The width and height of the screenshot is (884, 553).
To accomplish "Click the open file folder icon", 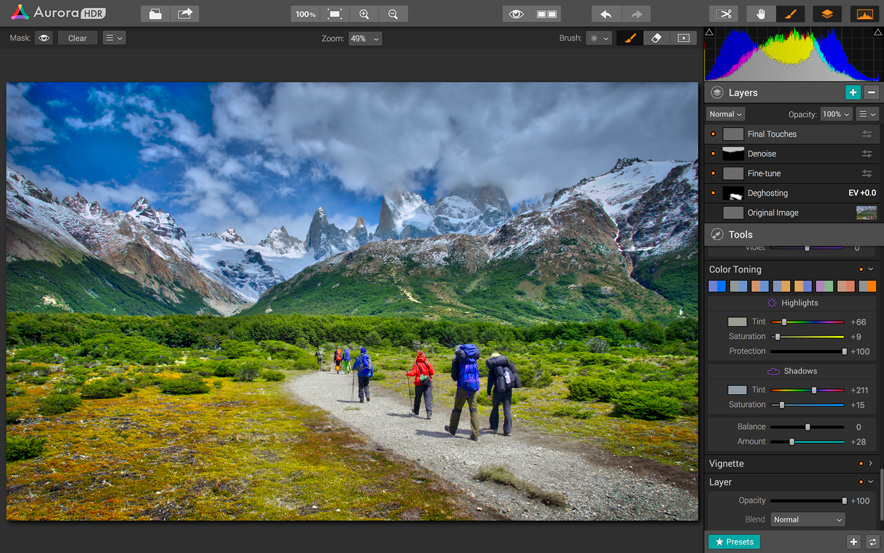I will [154, 14].
